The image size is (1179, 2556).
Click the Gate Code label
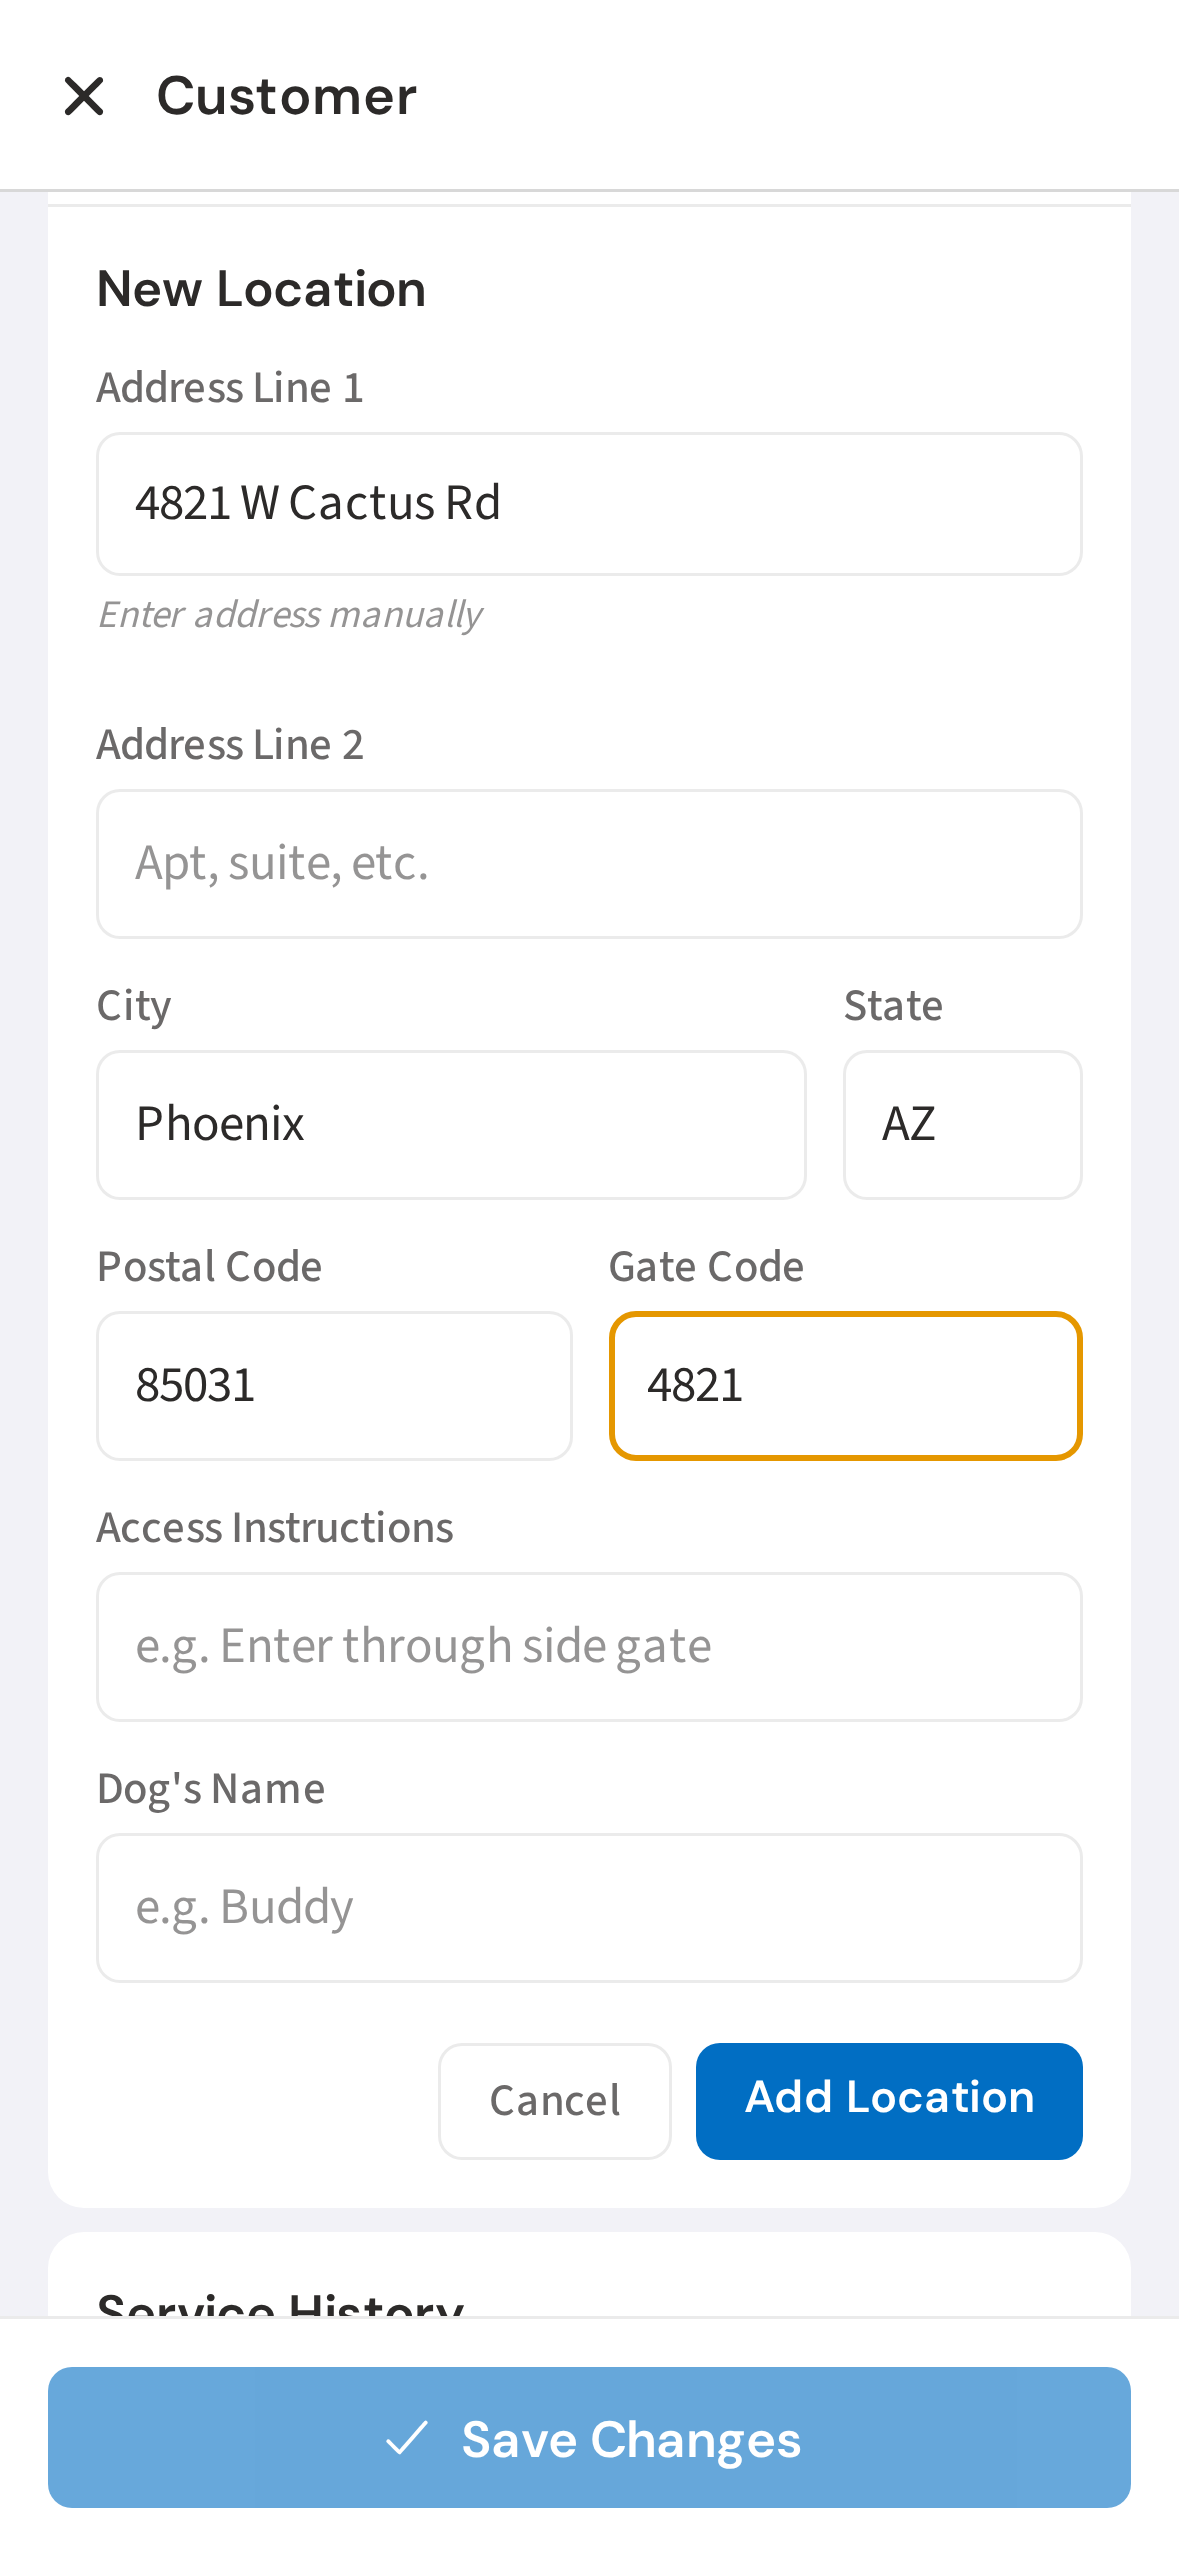click(705, 1265)
